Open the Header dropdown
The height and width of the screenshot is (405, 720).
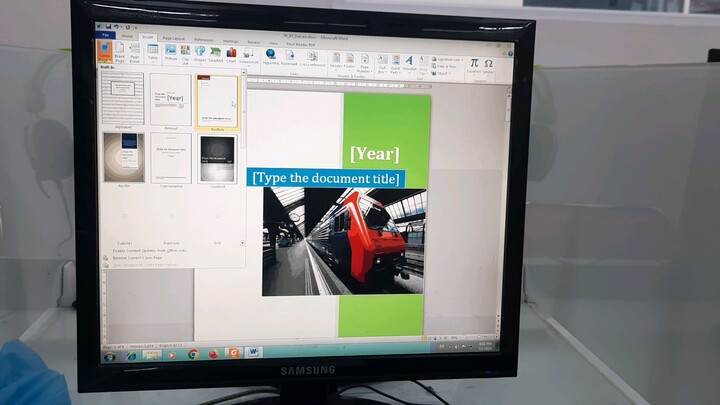[x=336, y=61]
